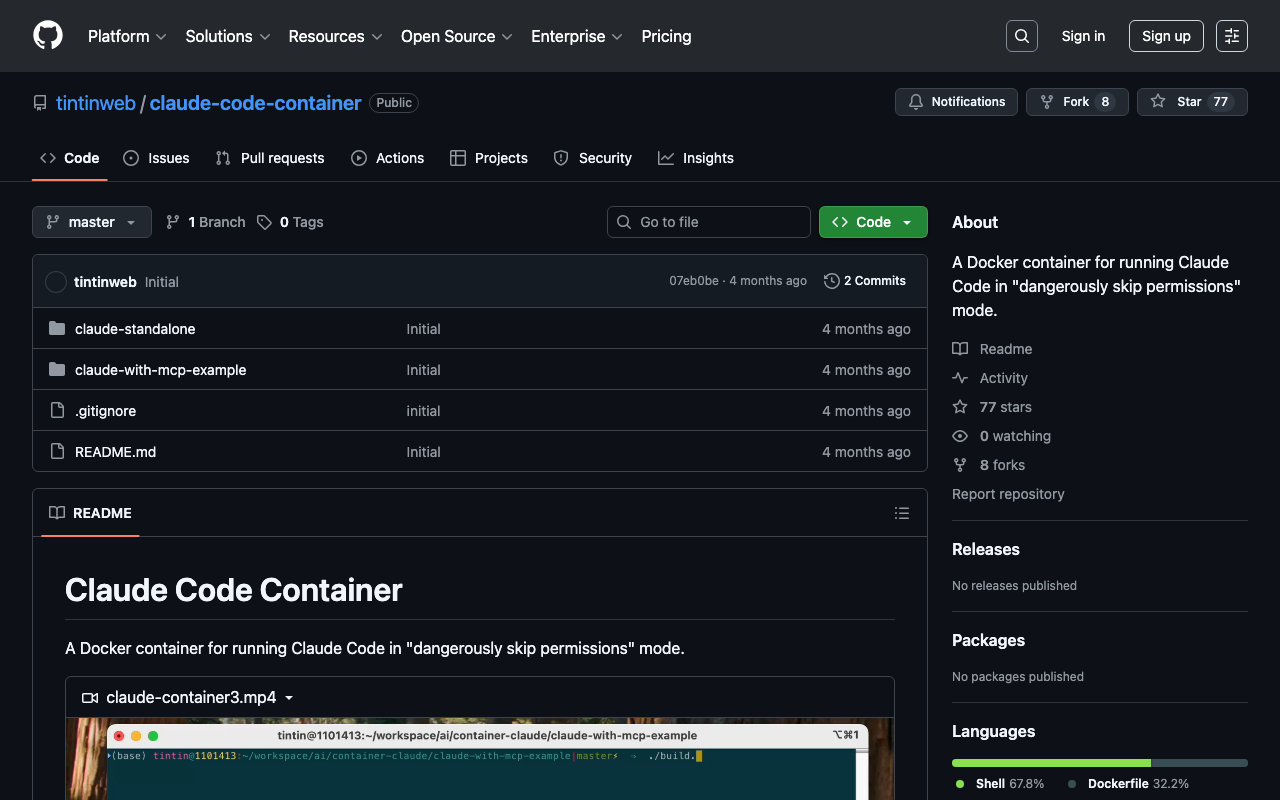The image size is (1280, 800).
Task: Expand the Platform menu in header
Action: (x=127, y=36)
